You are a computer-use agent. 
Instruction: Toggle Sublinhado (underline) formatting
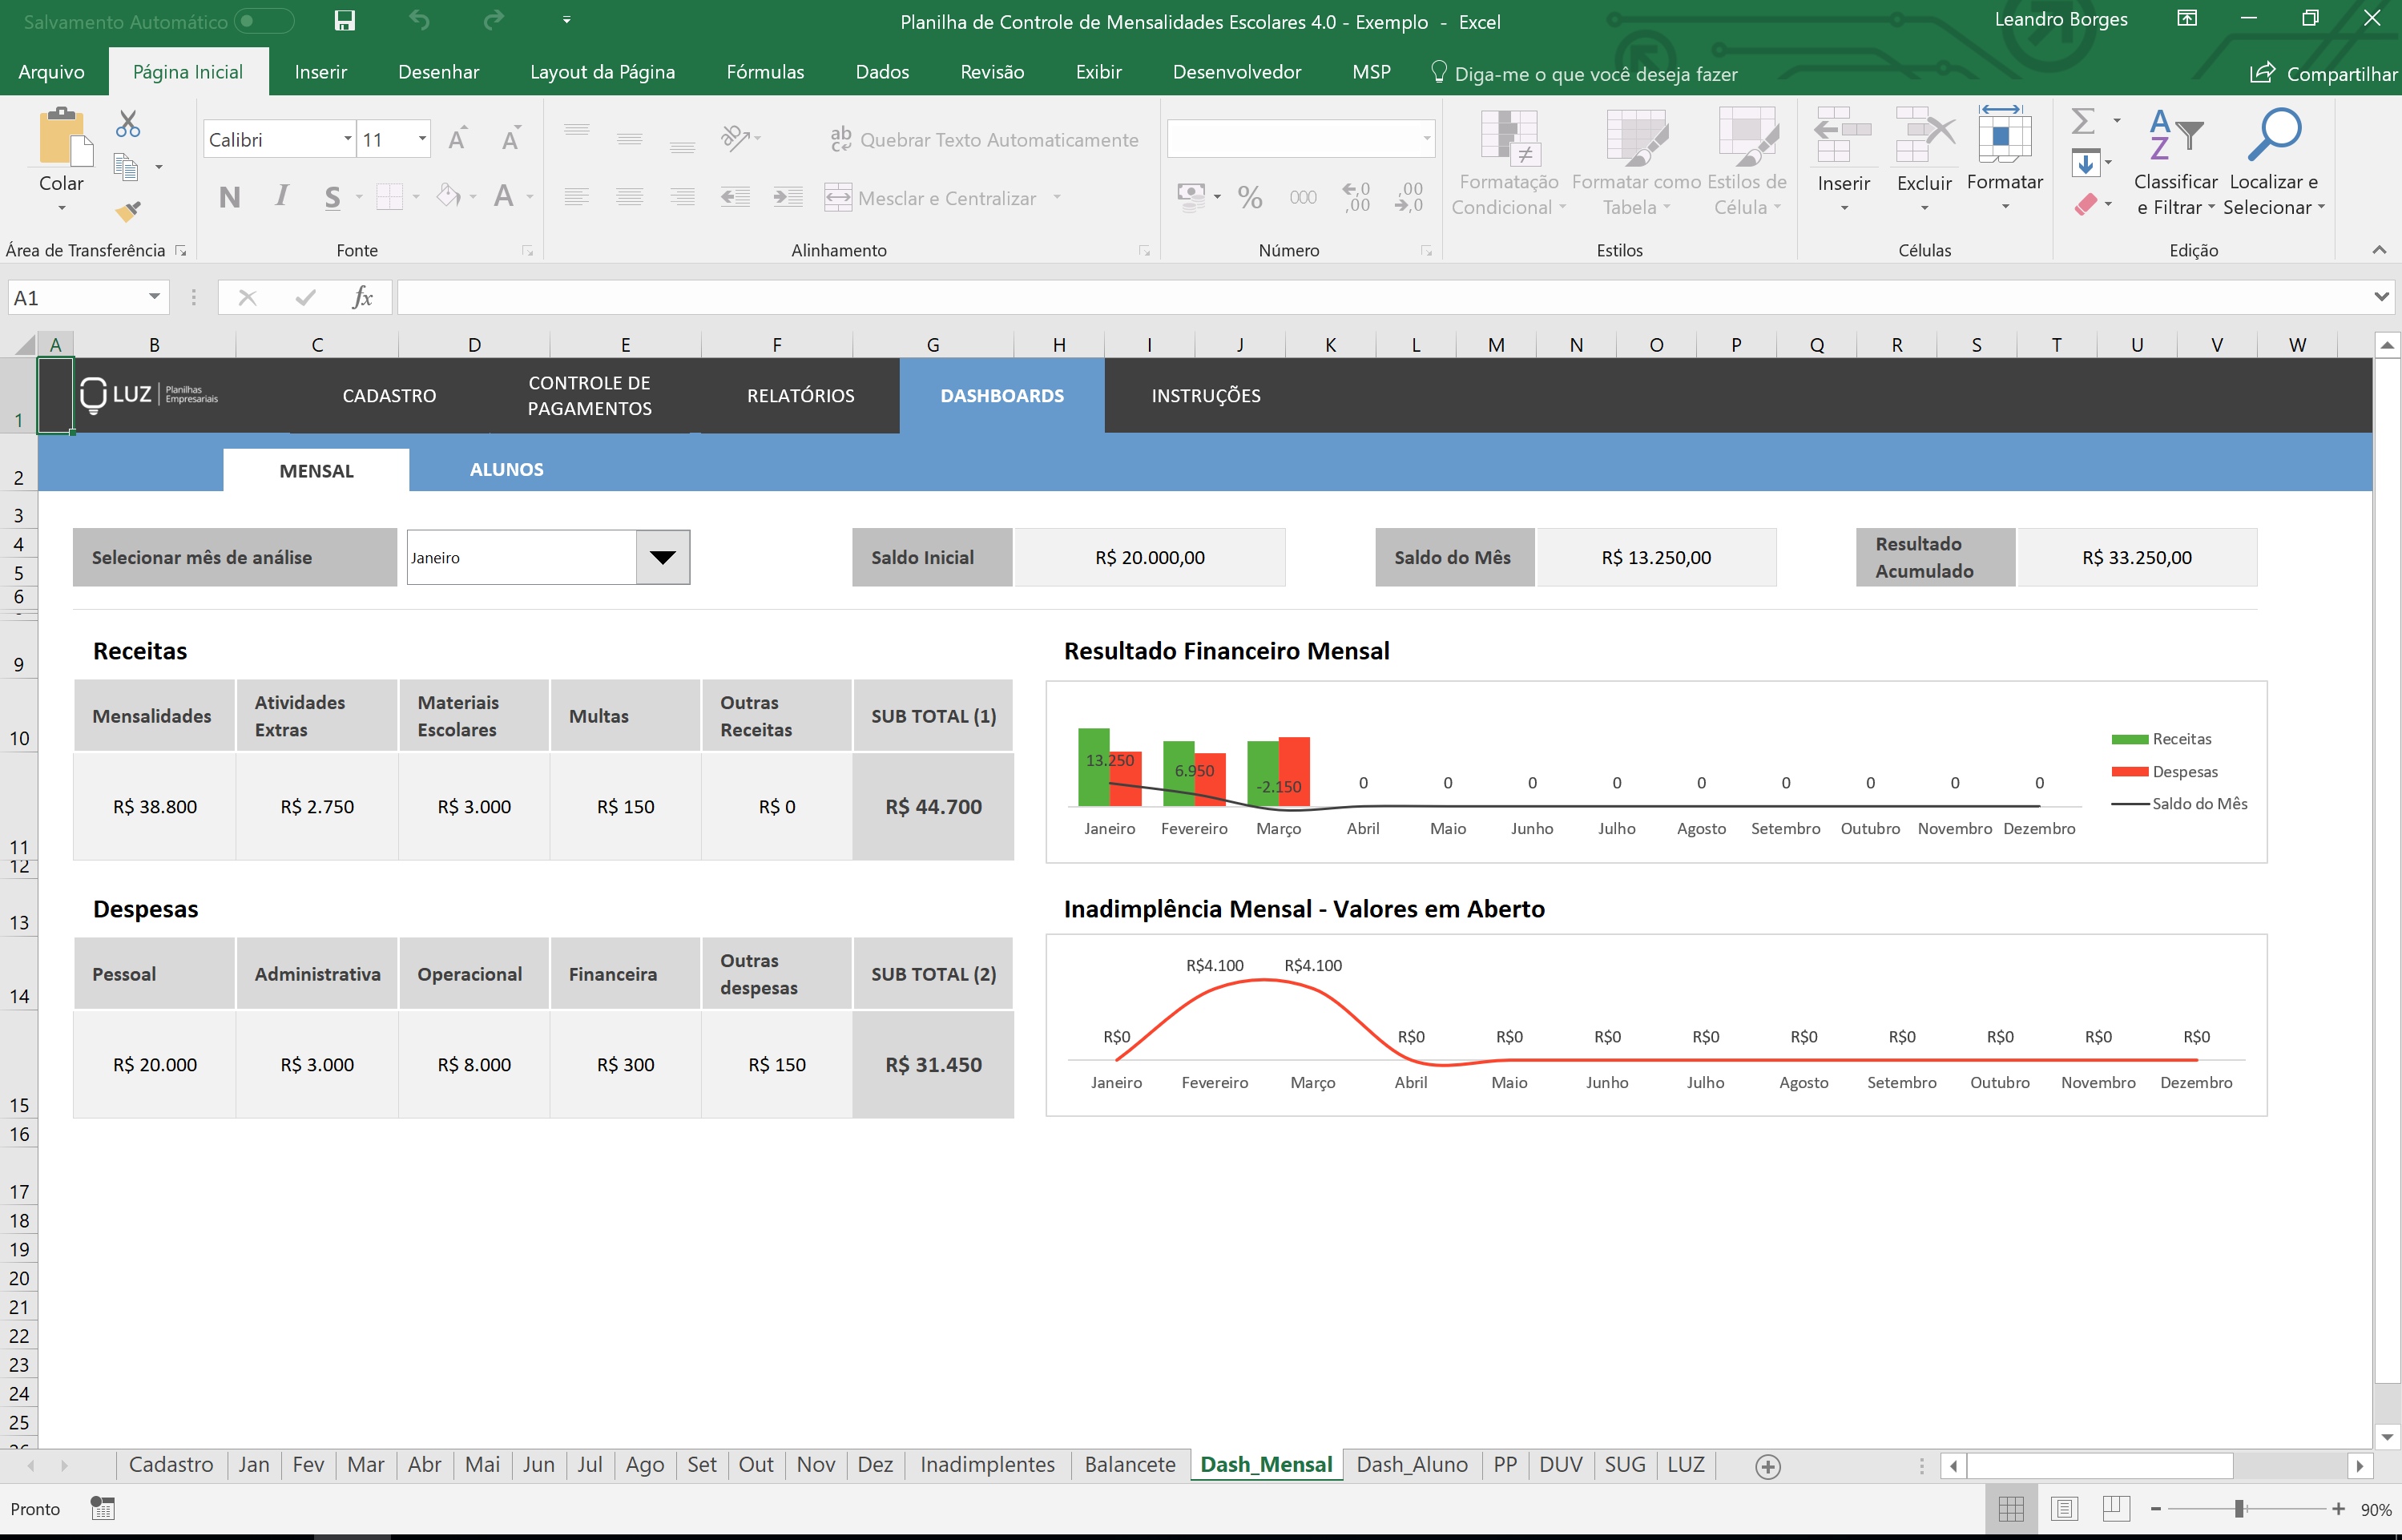[x=333, y=197]
